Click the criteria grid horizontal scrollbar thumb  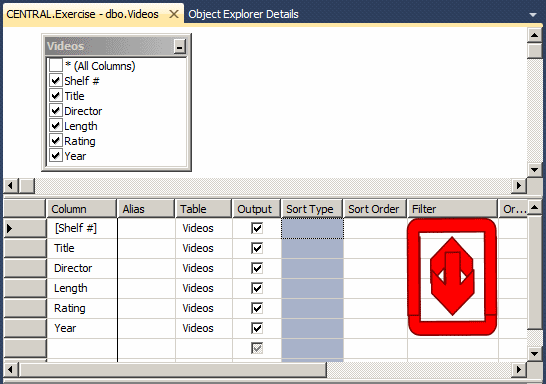click(x=172, y=369)
